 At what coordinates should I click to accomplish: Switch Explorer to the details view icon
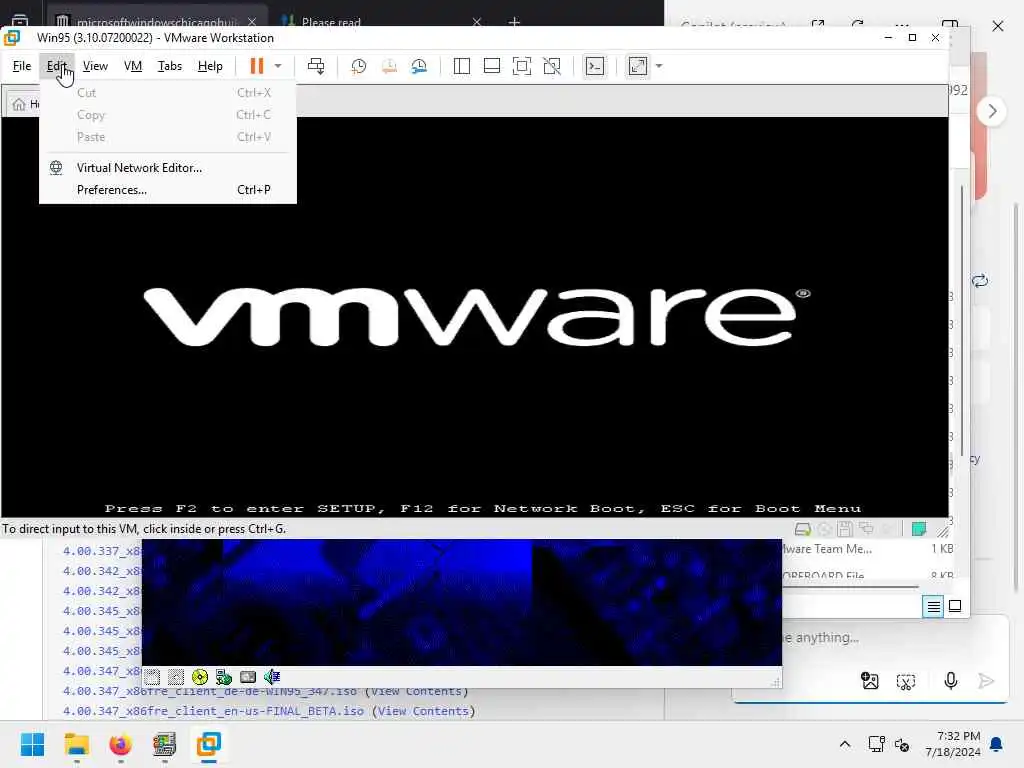pos(934,607)
